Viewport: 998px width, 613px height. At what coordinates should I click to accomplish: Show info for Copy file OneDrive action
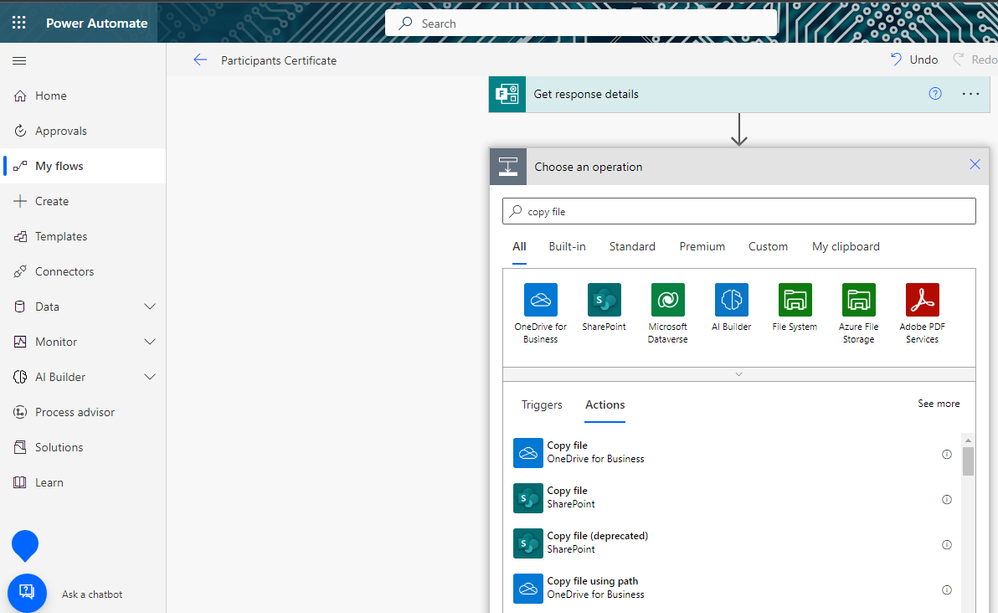pyautogui.click(x=946, y=454)
